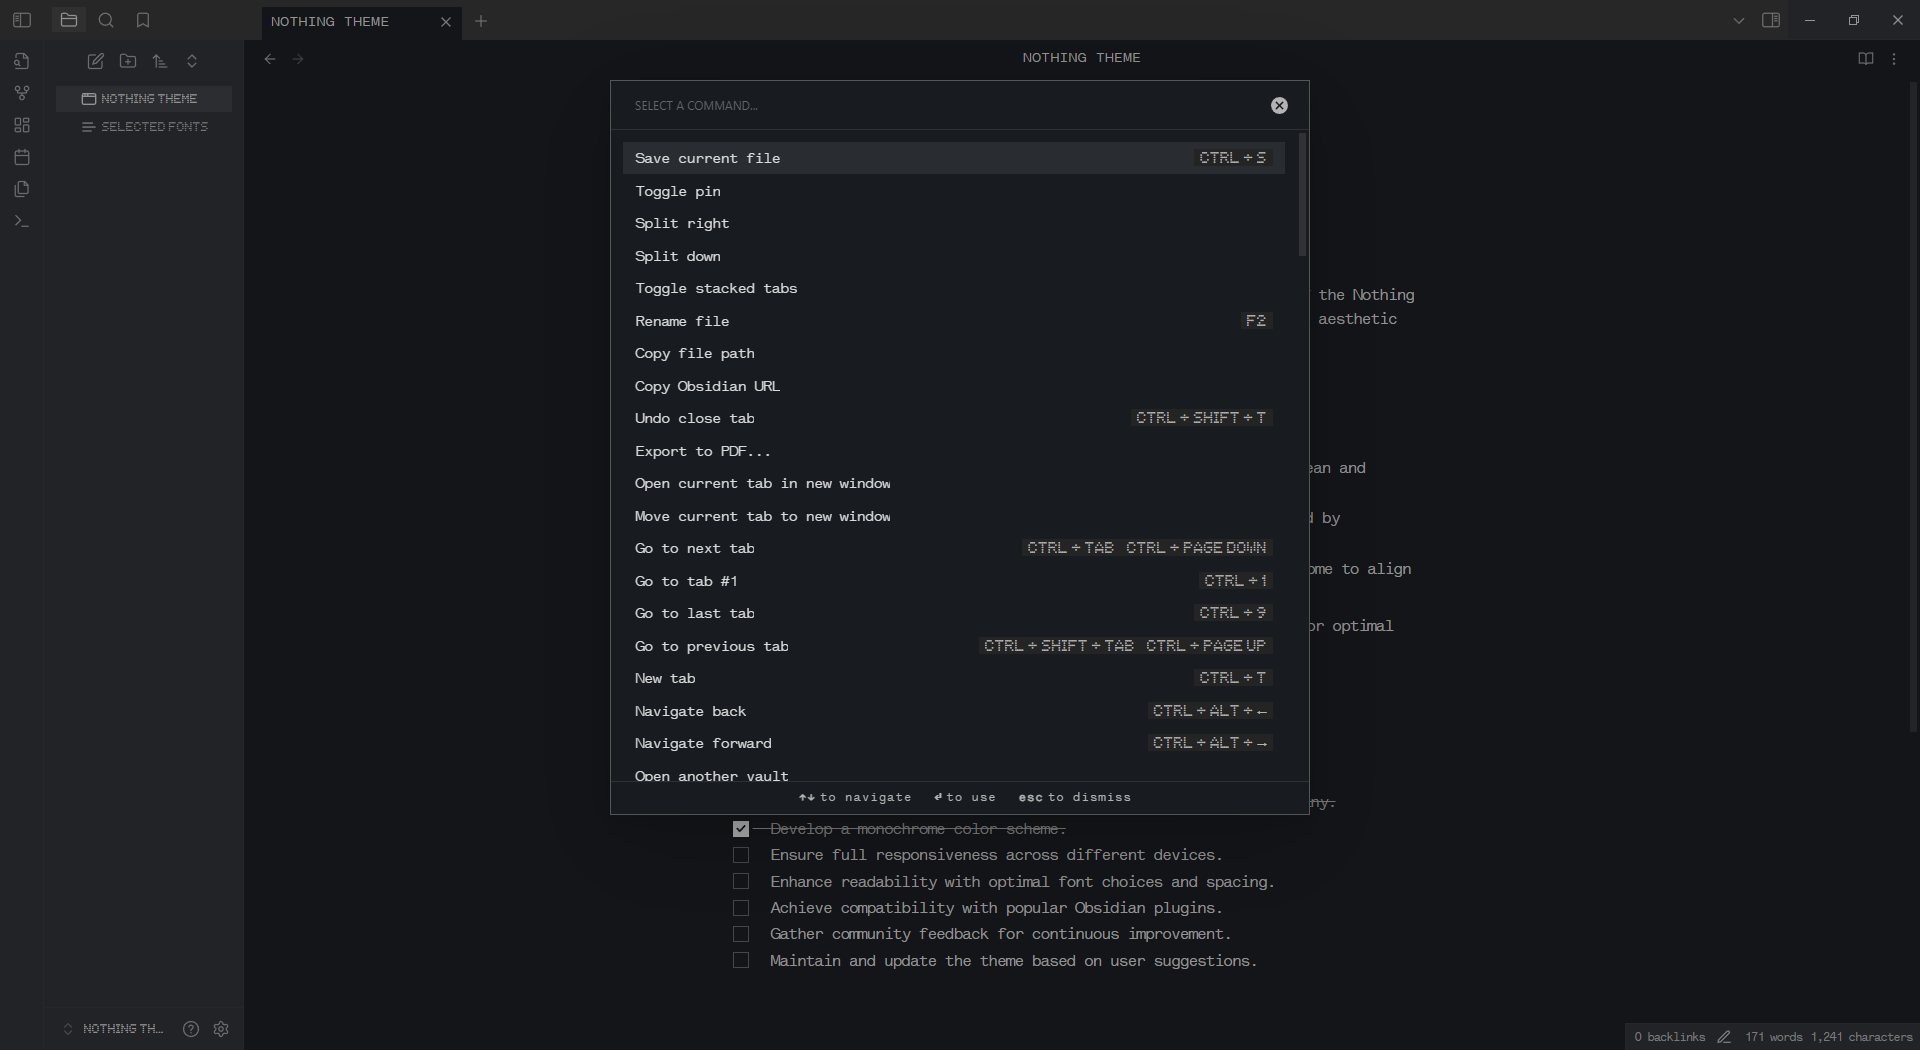Screen dimensions: 1920x1050
Task: Run 'Move current tab to new window'
Action: point(954,516)
